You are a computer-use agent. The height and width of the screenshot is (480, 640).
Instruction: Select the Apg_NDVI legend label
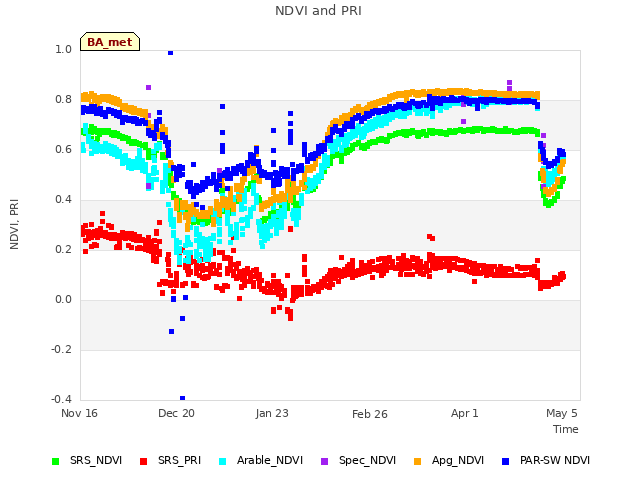458,460
